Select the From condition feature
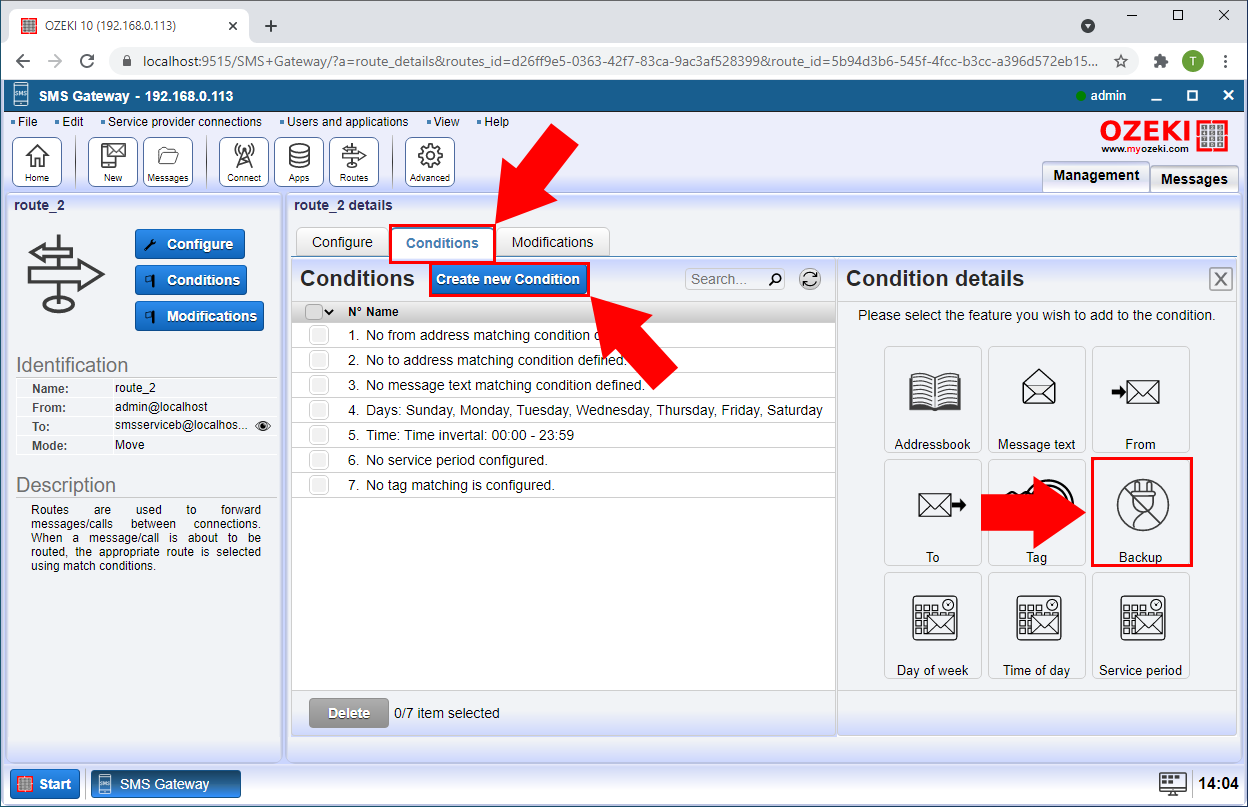The width and height of the screenshot is (1248, 807). tap(1141, 400)
